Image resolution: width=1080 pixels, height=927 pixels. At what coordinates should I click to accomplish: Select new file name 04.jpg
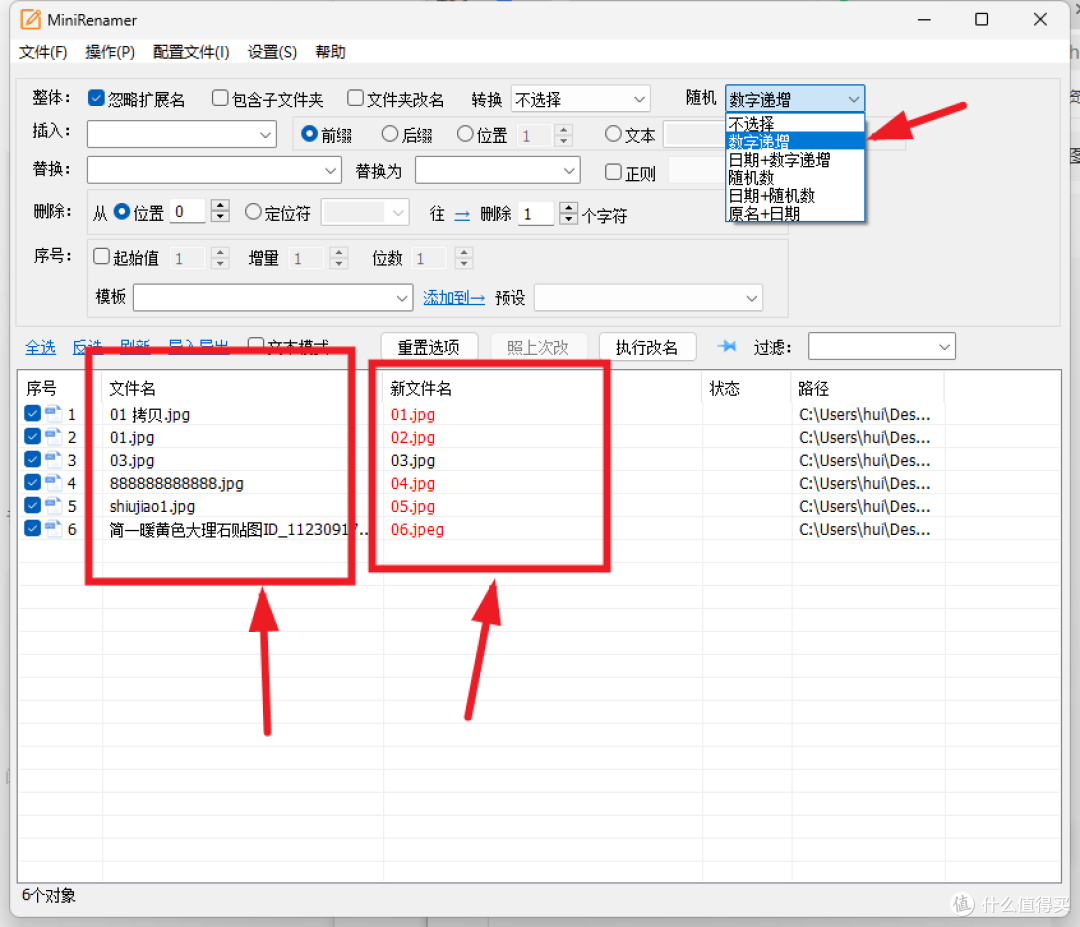(x=413, y=483)
